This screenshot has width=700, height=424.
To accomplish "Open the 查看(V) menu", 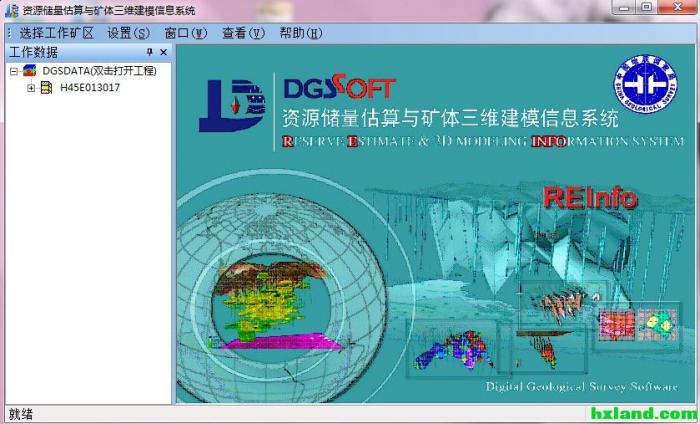I will click(x=243, y=33).
